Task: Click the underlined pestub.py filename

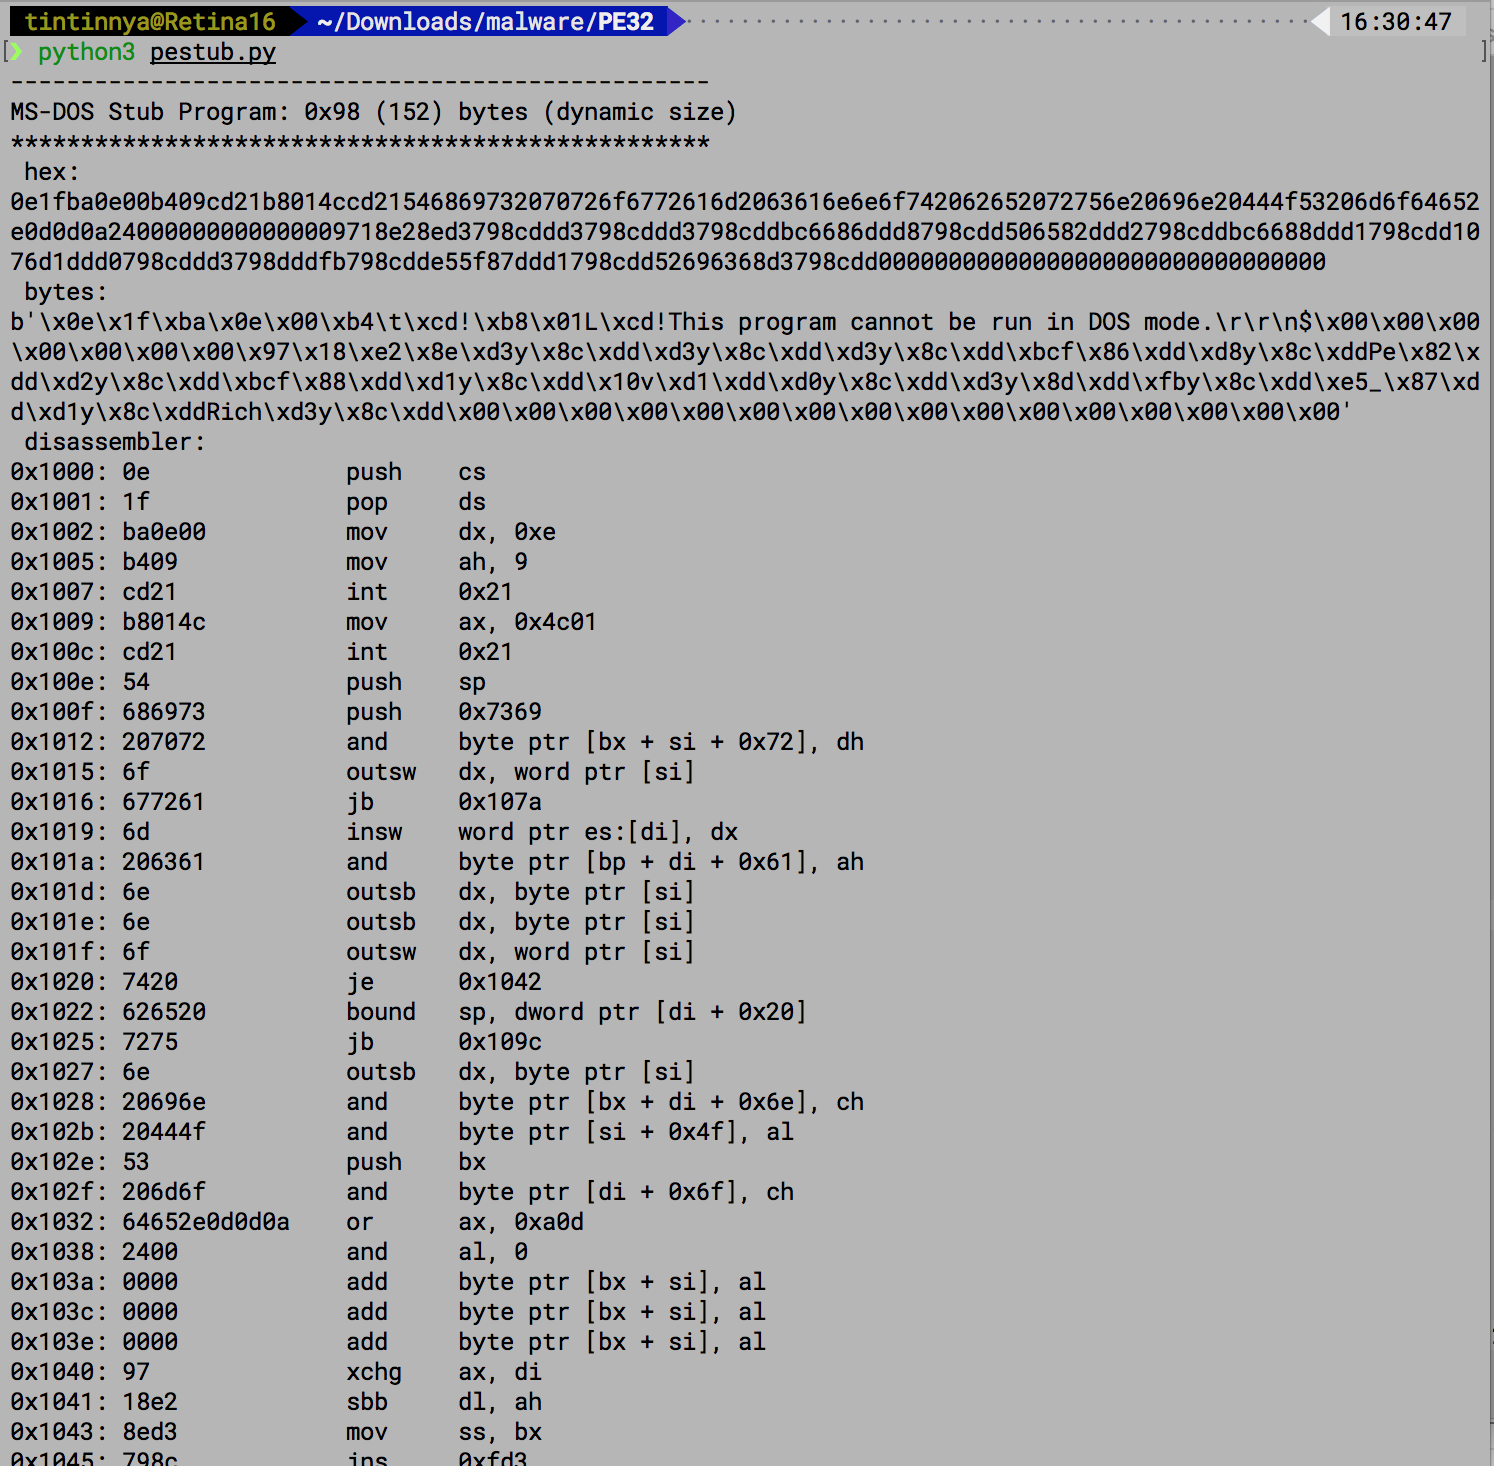Action: pyautogui.click(x=212, y=52)
